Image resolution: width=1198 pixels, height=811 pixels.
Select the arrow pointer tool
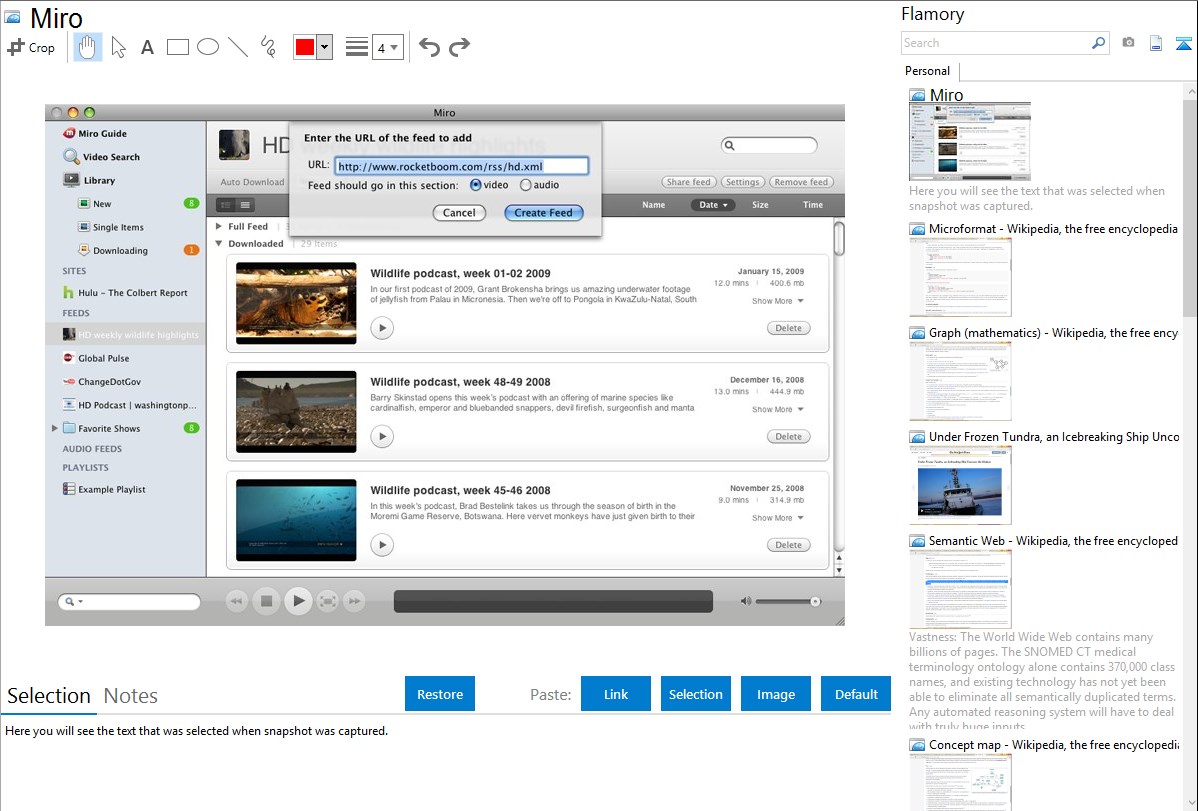click(x=118, y=47)
